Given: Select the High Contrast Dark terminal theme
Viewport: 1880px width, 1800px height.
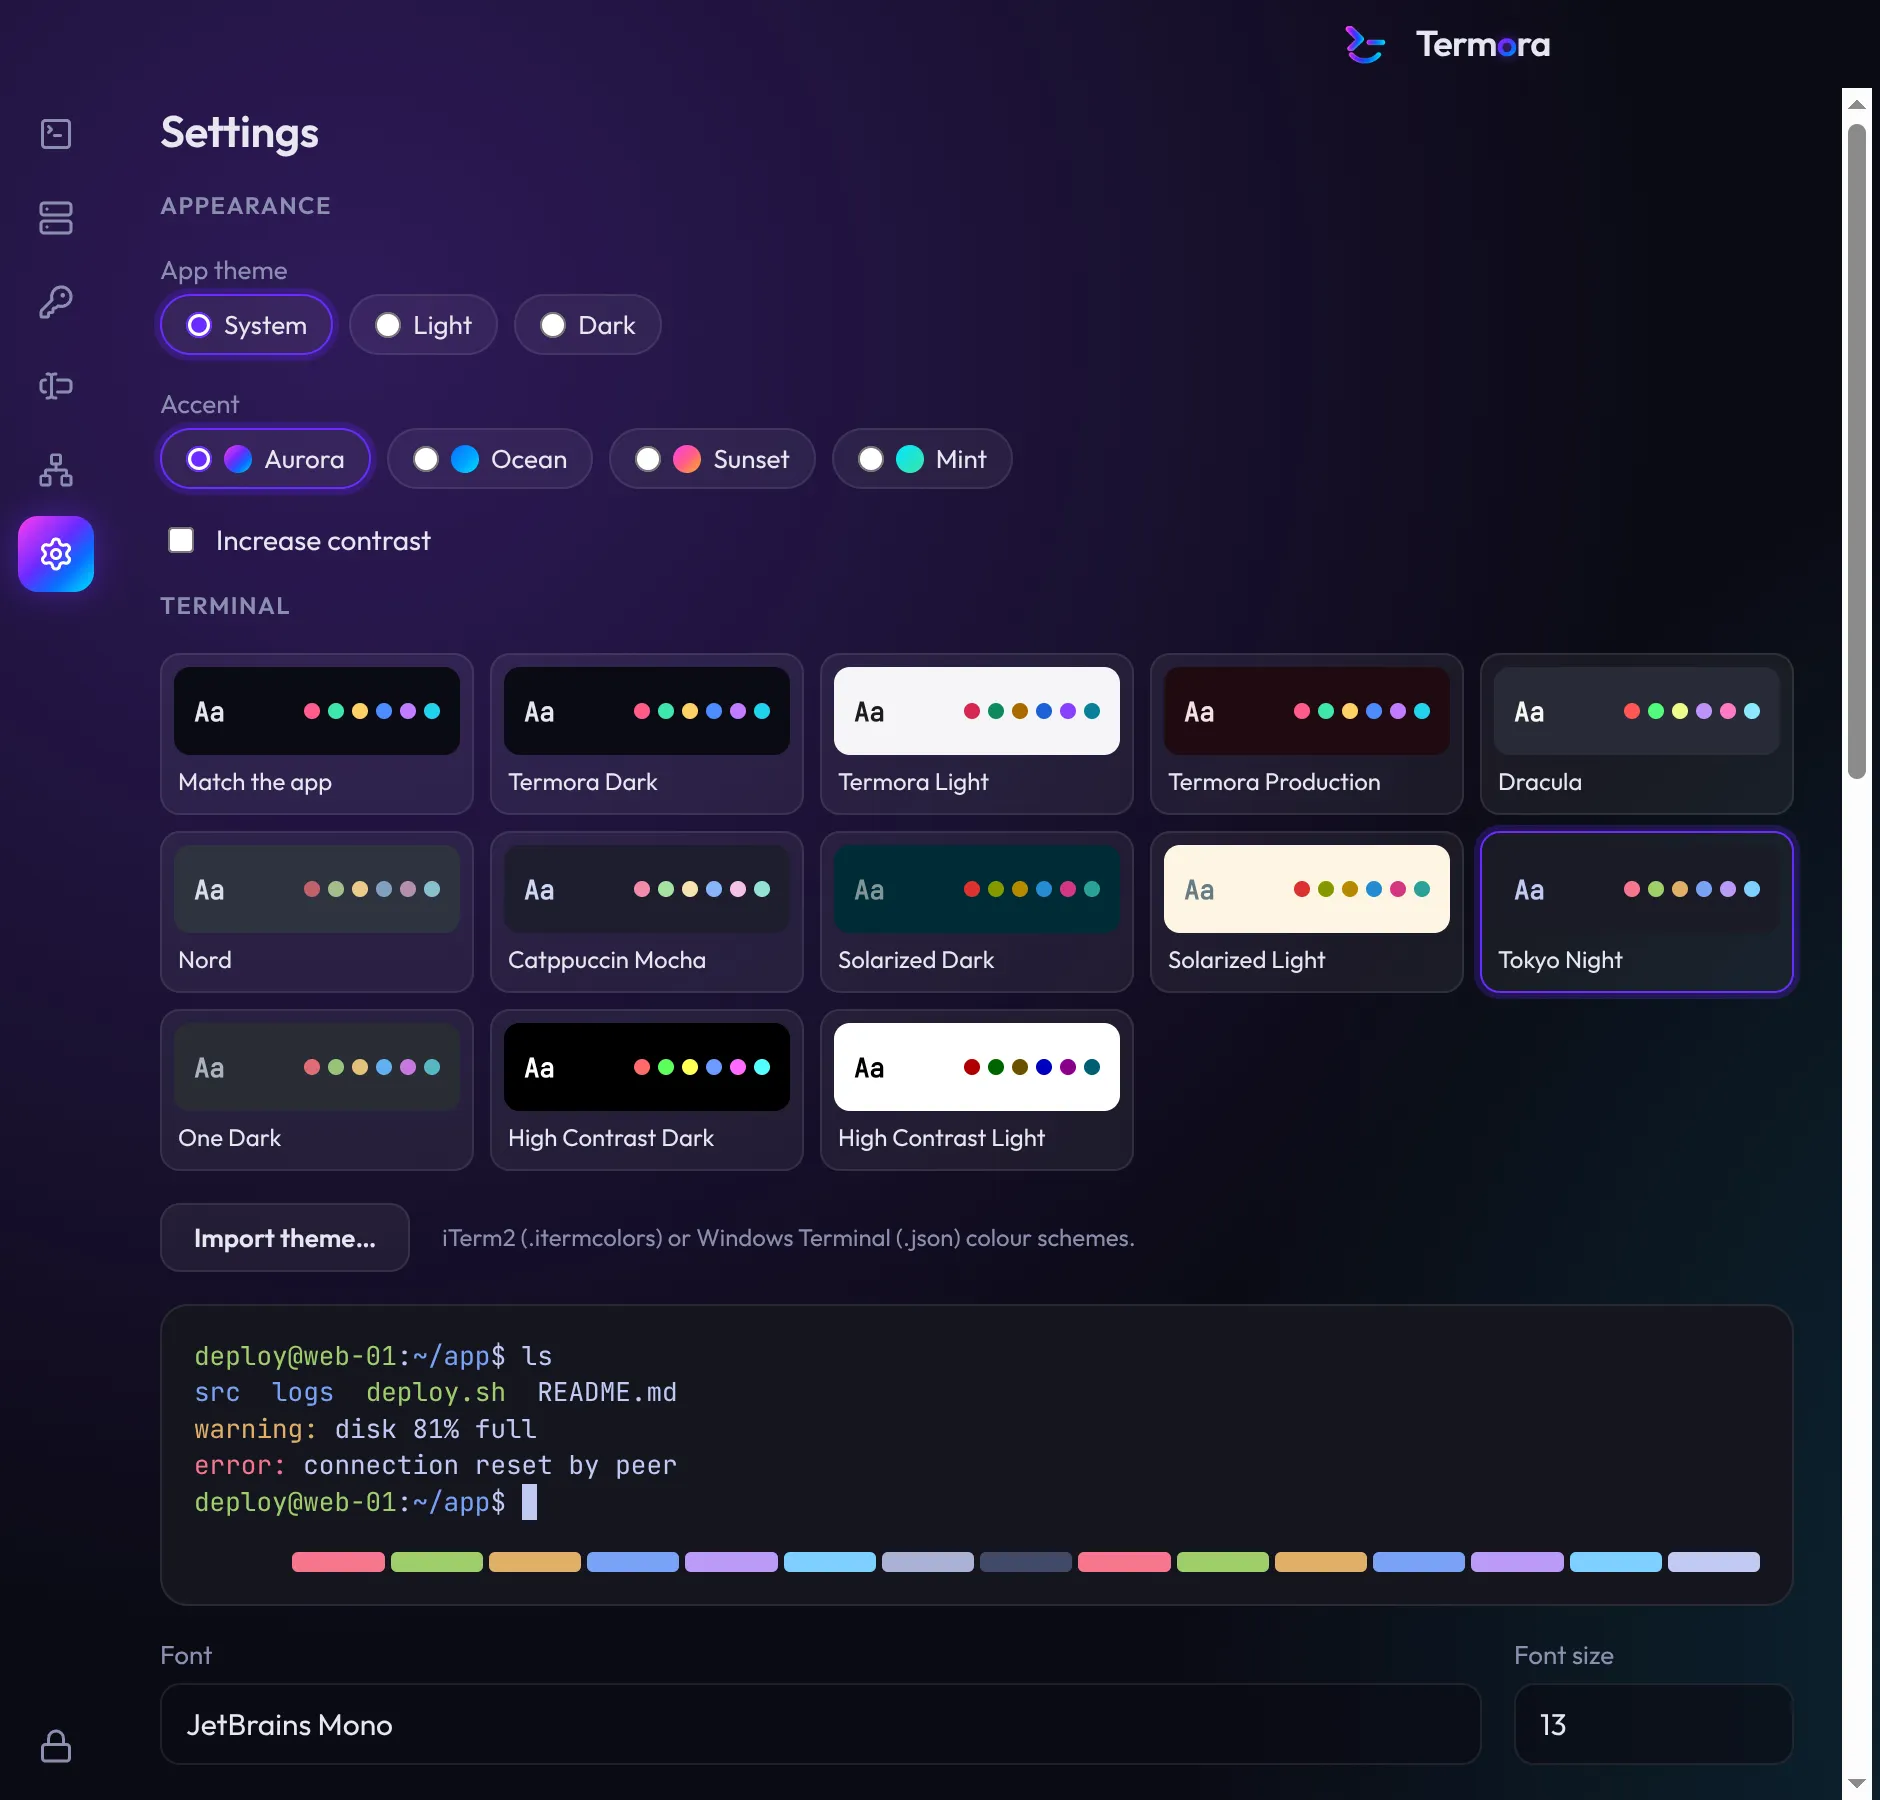Looking at the screenshot, I should tap(647, 1090).
